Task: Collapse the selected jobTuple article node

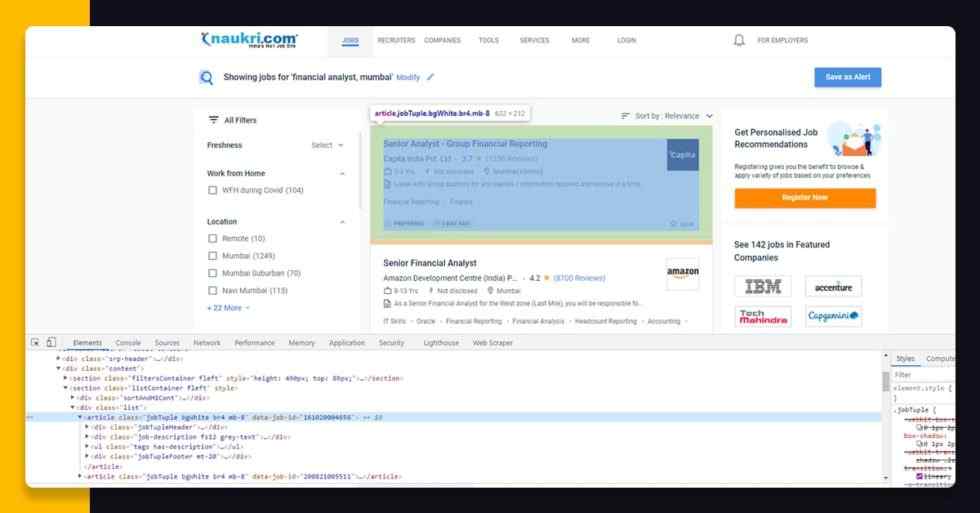Action: click(x=79, y=417)
